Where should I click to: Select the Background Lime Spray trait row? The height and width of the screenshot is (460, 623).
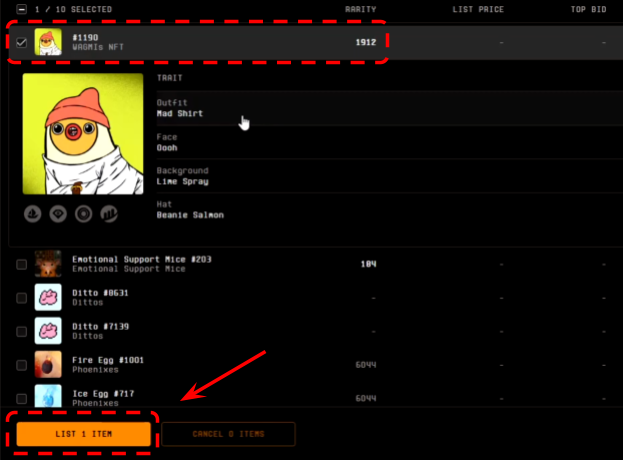click(x=389, y=176)
